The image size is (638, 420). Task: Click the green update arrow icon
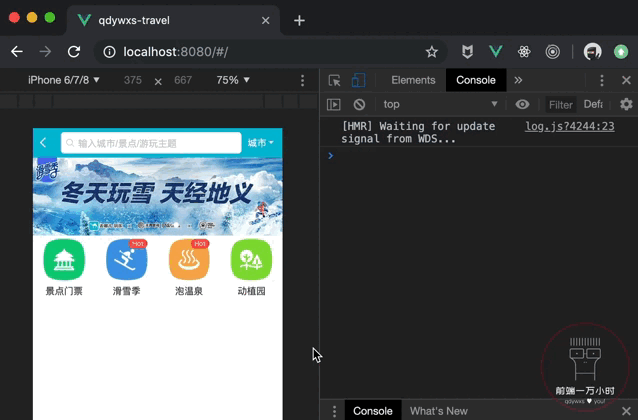coord(621,52)
